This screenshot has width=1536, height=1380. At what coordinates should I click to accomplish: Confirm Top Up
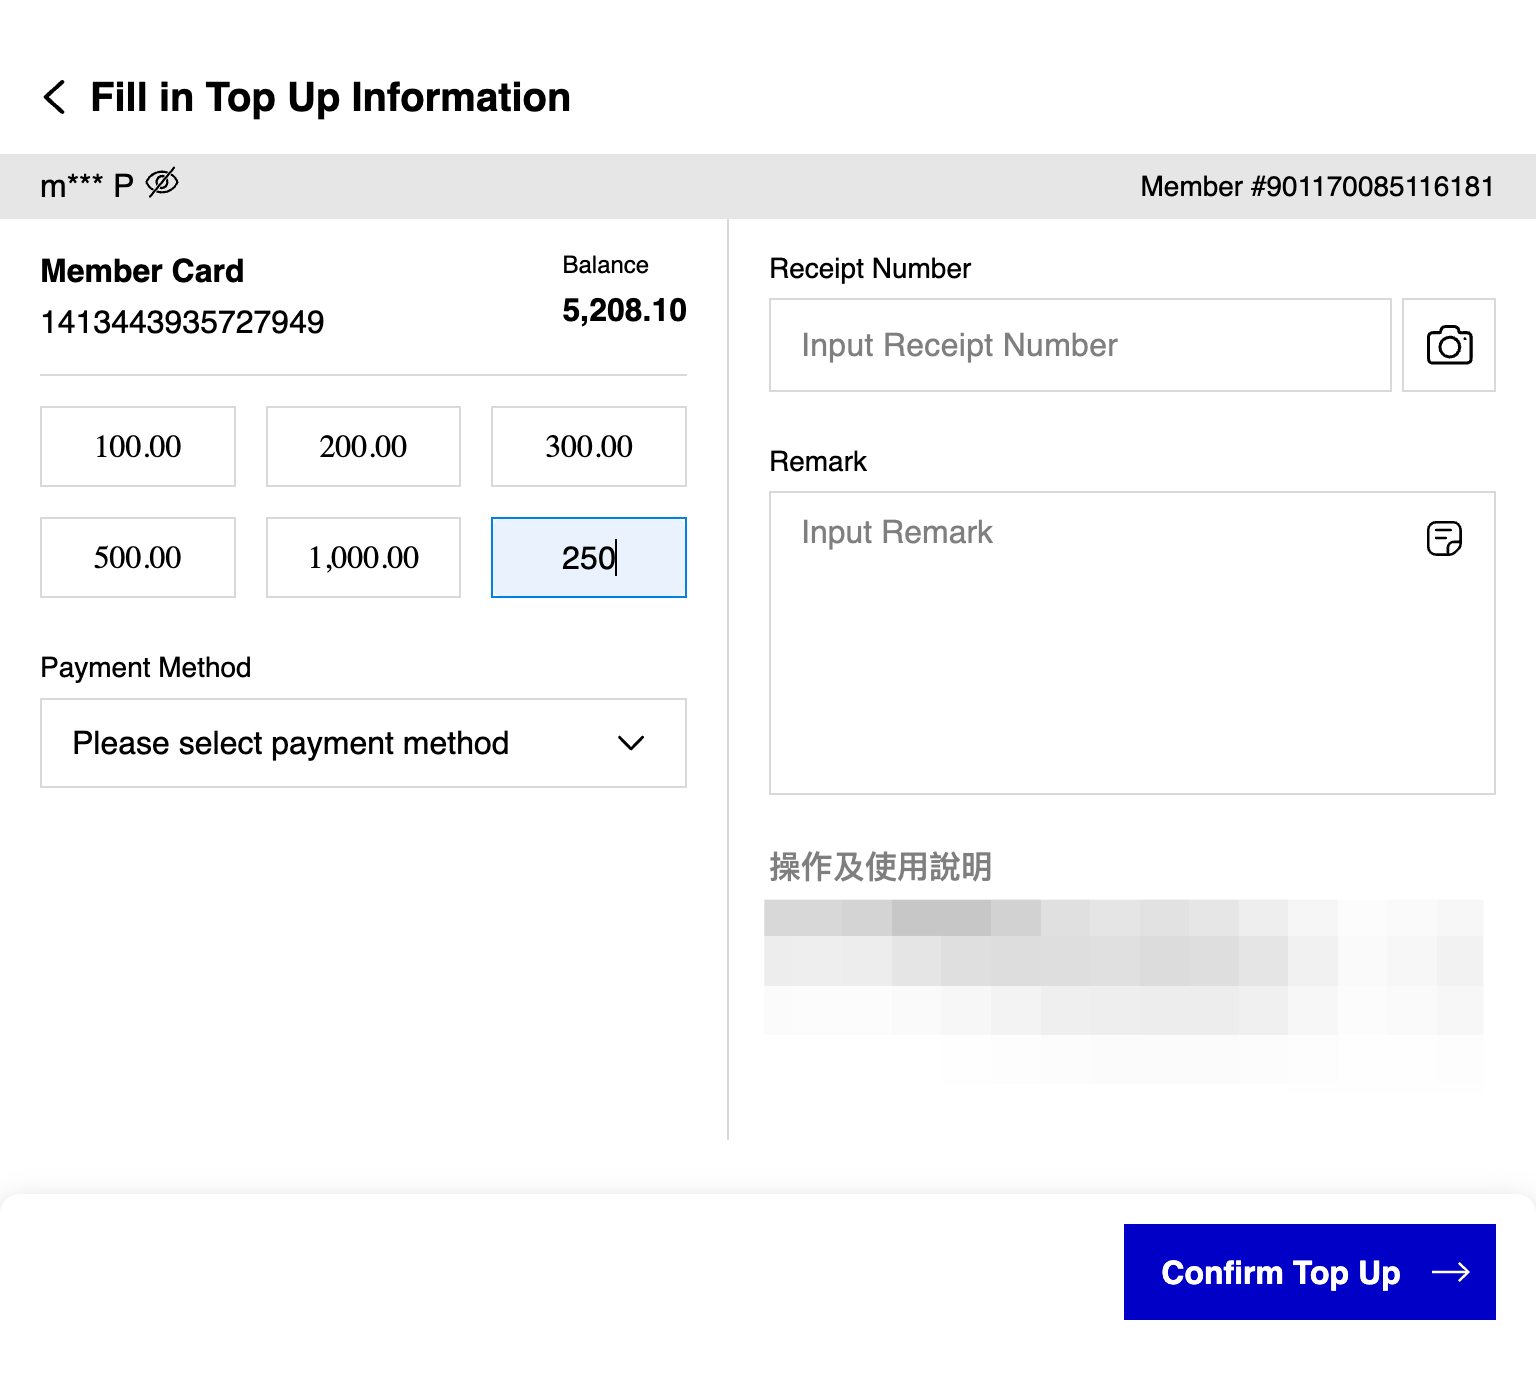(x=1310, y=1272)
